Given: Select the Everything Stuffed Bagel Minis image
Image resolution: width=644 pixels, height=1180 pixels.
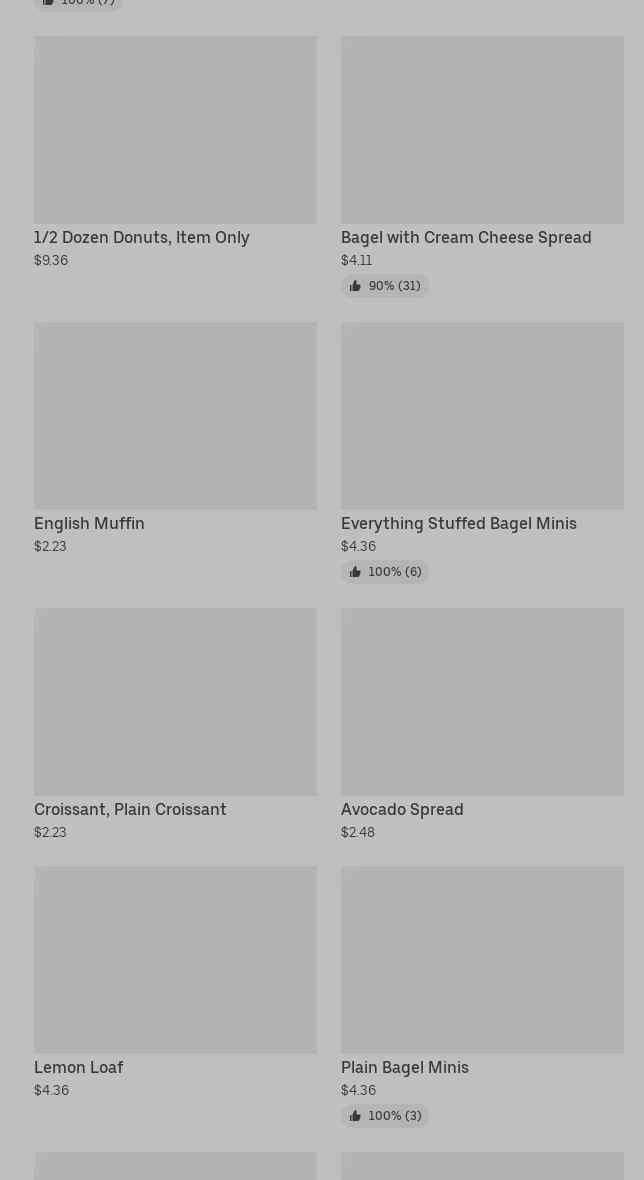Looking at the screenshot, I should tap(482, 416).
